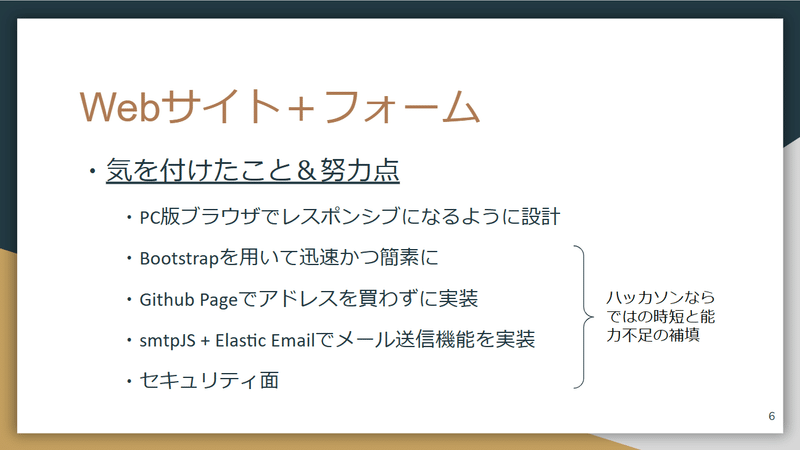Image resolution: width=800 pixels, height=450 pixels.
Task: Click the bullet 'smtpJS + Elastic Emailでメール送信機能を実装'
Action: 337,339
